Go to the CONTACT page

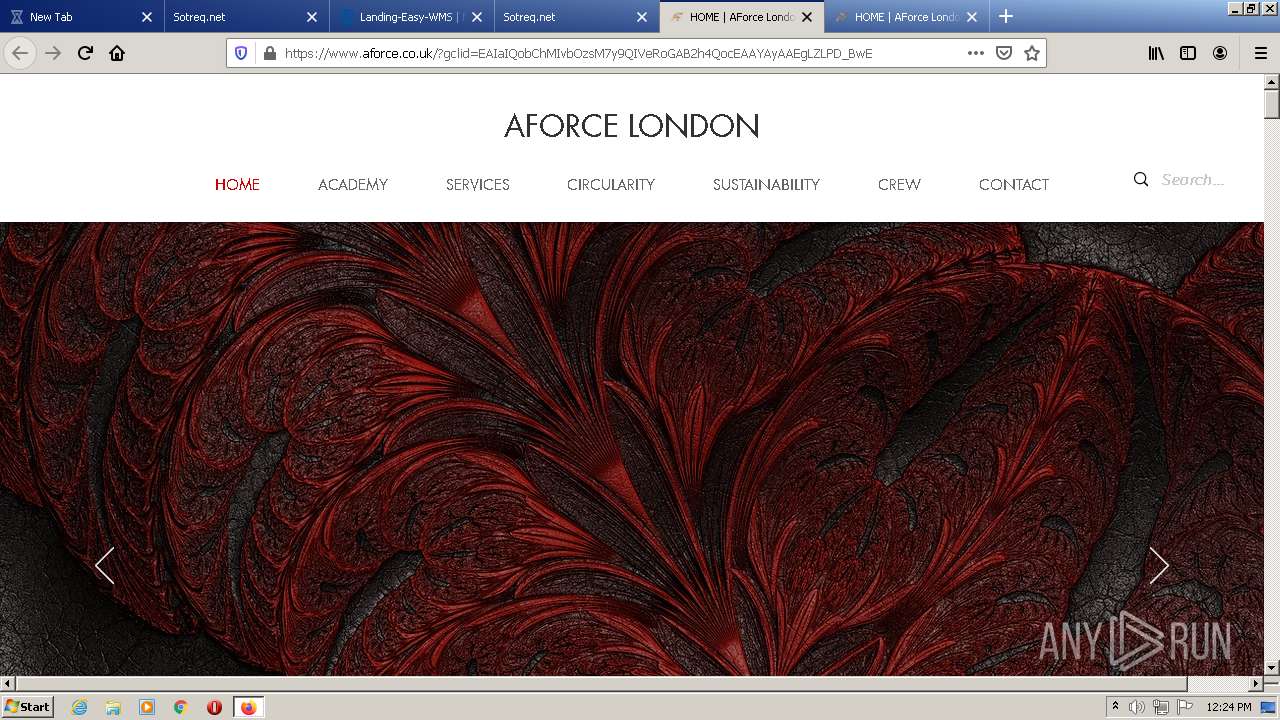click(1014, 184)
